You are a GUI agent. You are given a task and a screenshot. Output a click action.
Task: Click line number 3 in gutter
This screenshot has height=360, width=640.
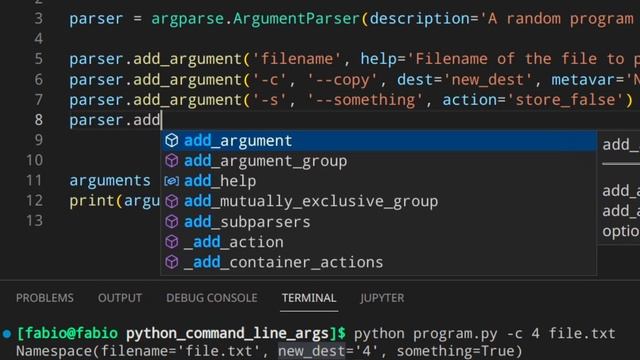38,19
